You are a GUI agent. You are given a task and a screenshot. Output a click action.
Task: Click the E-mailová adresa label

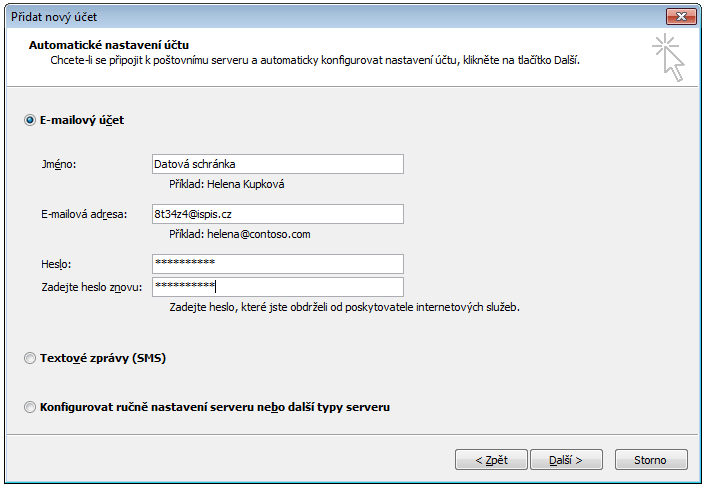[x=83, y=214]
